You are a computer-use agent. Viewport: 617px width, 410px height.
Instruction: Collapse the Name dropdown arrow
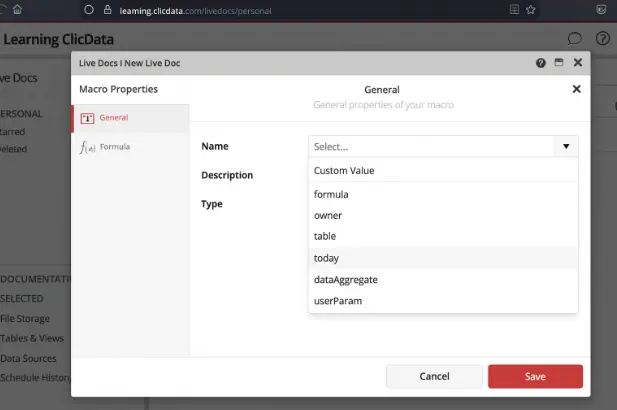coord(566,146)
